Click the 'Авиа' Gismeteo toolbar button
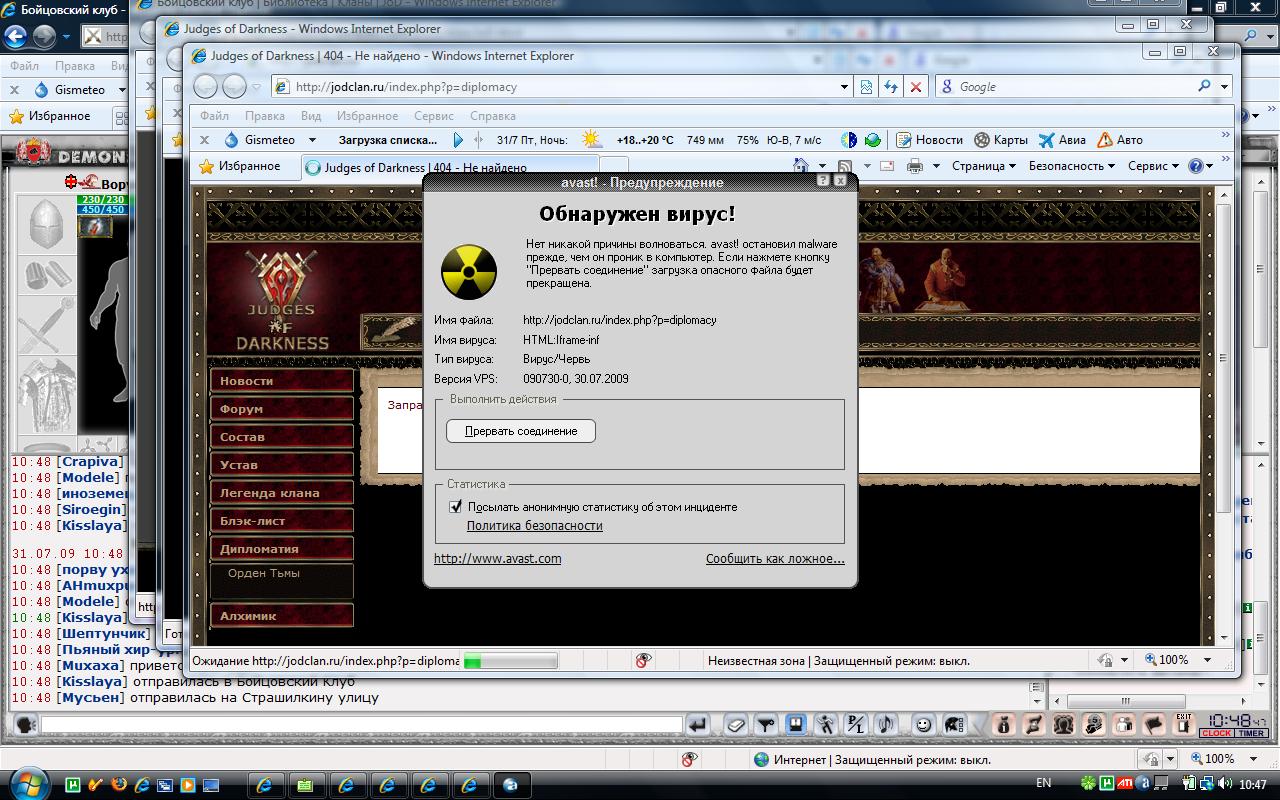The height and width of the screenshot is (800, 1280). [x=1062, y=140]
